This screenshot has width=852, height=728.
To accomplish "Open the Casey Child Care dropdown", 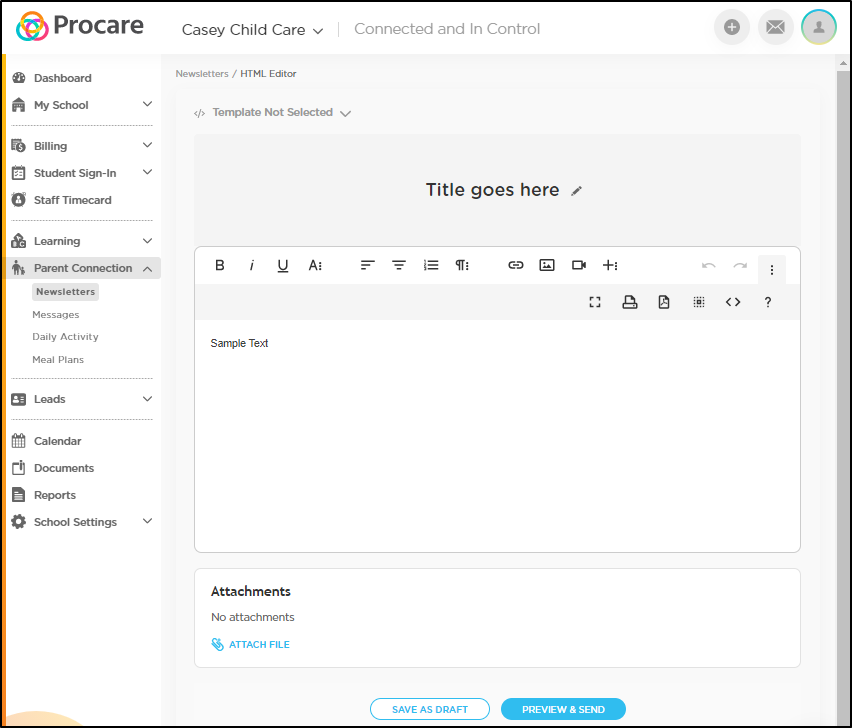I will [253, 30].
